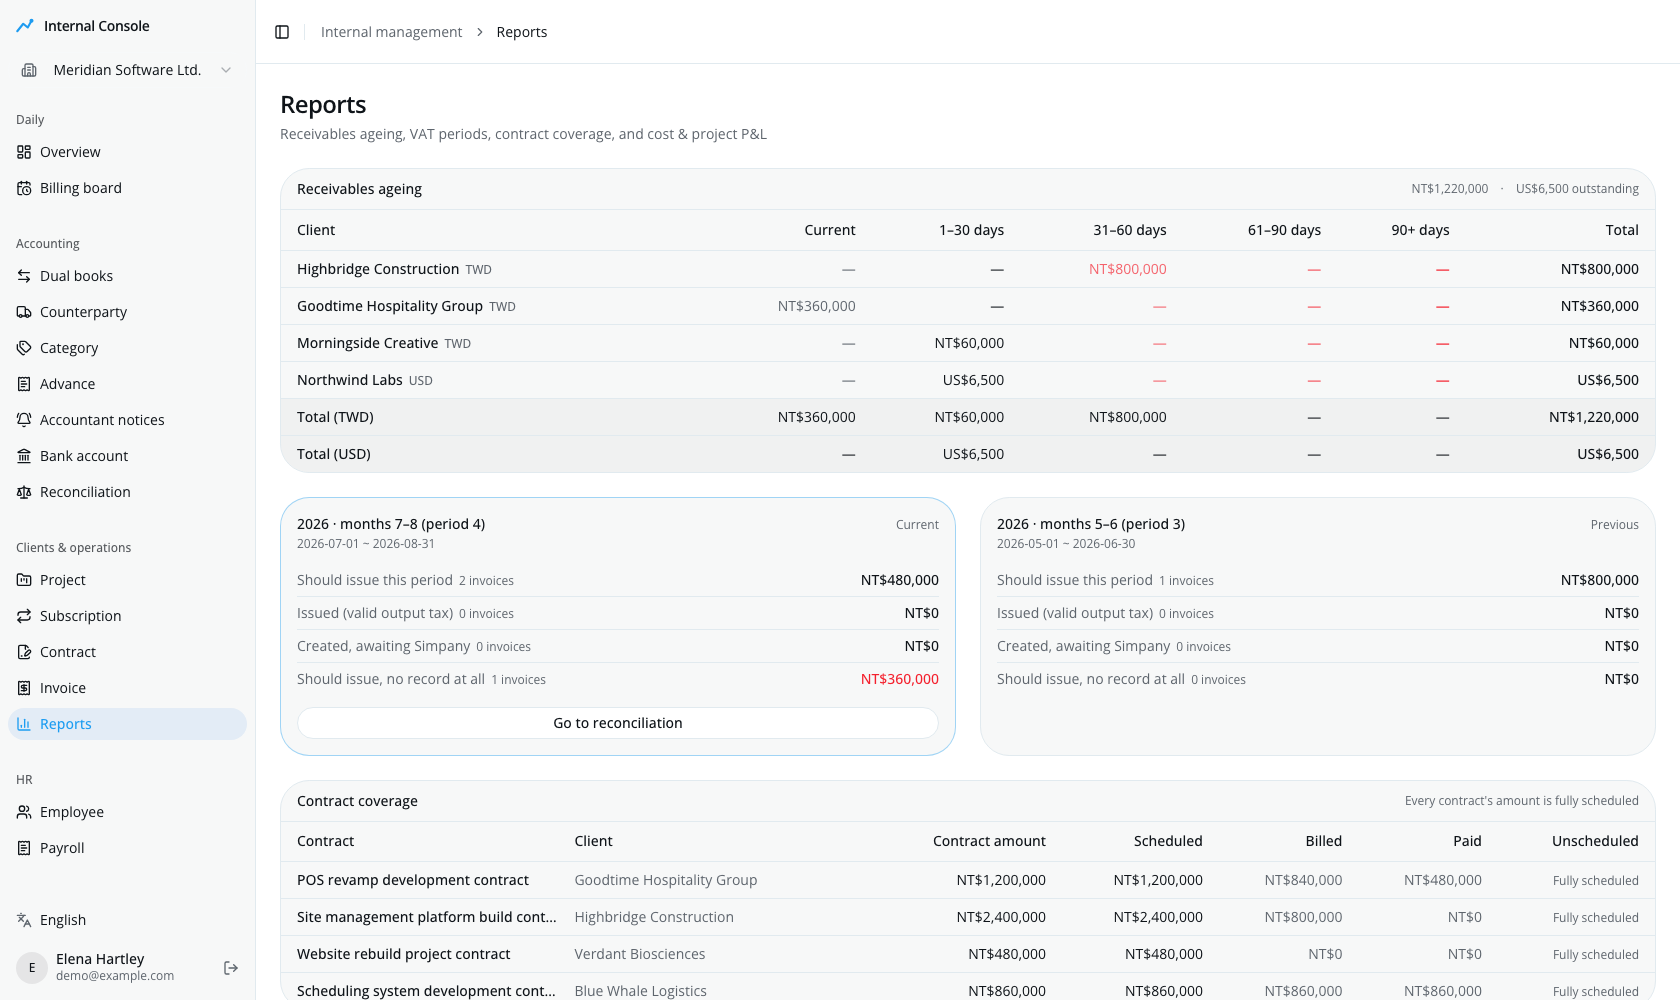
Task: Expand the Meridian Software Ltd. company switcher
Action: click(127, 70)
